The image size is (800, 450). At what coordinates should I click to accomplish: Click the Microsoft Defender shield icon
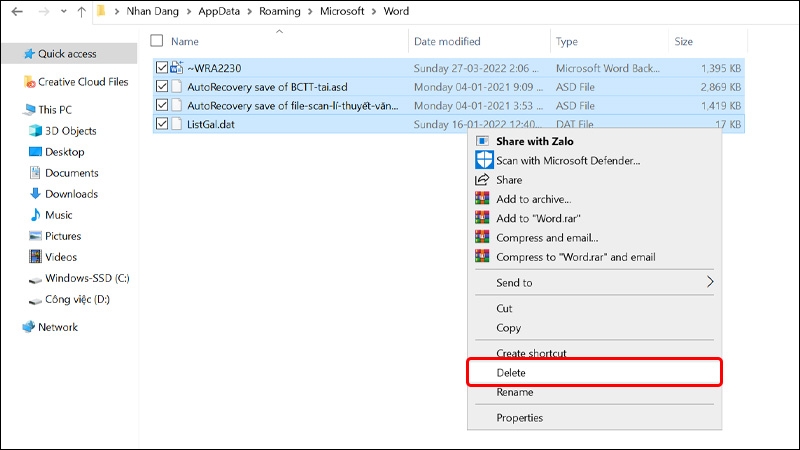pos(484,160)
